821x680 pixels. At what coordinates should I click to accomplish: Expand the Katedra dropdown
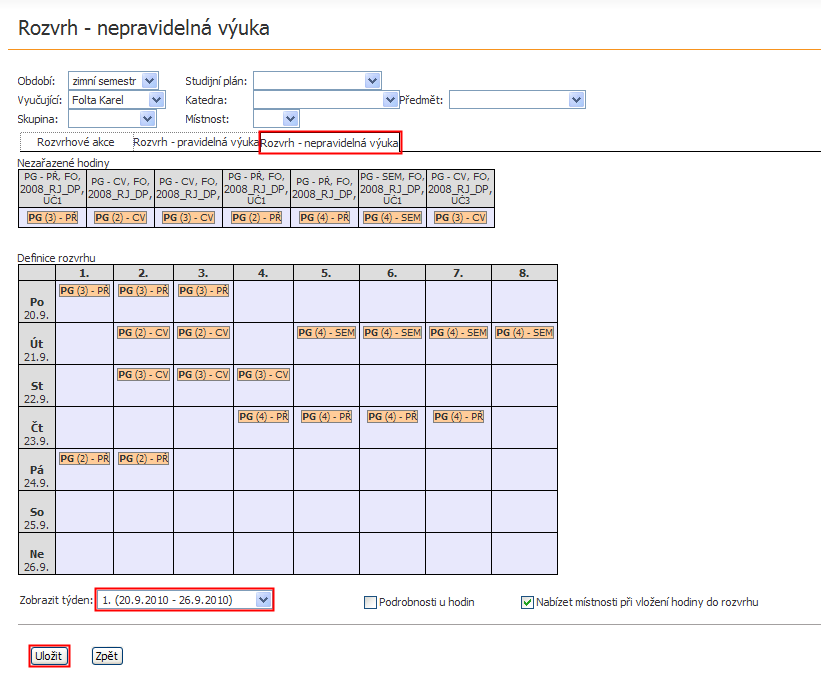pos(326,100)
